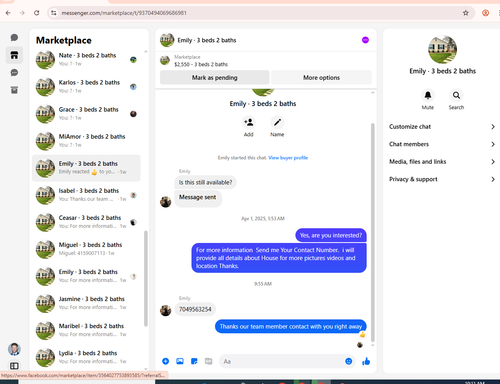Select Emily conversation with reacted message preview
The height and width of the screenshot is (384, 500).
[87, 168]
